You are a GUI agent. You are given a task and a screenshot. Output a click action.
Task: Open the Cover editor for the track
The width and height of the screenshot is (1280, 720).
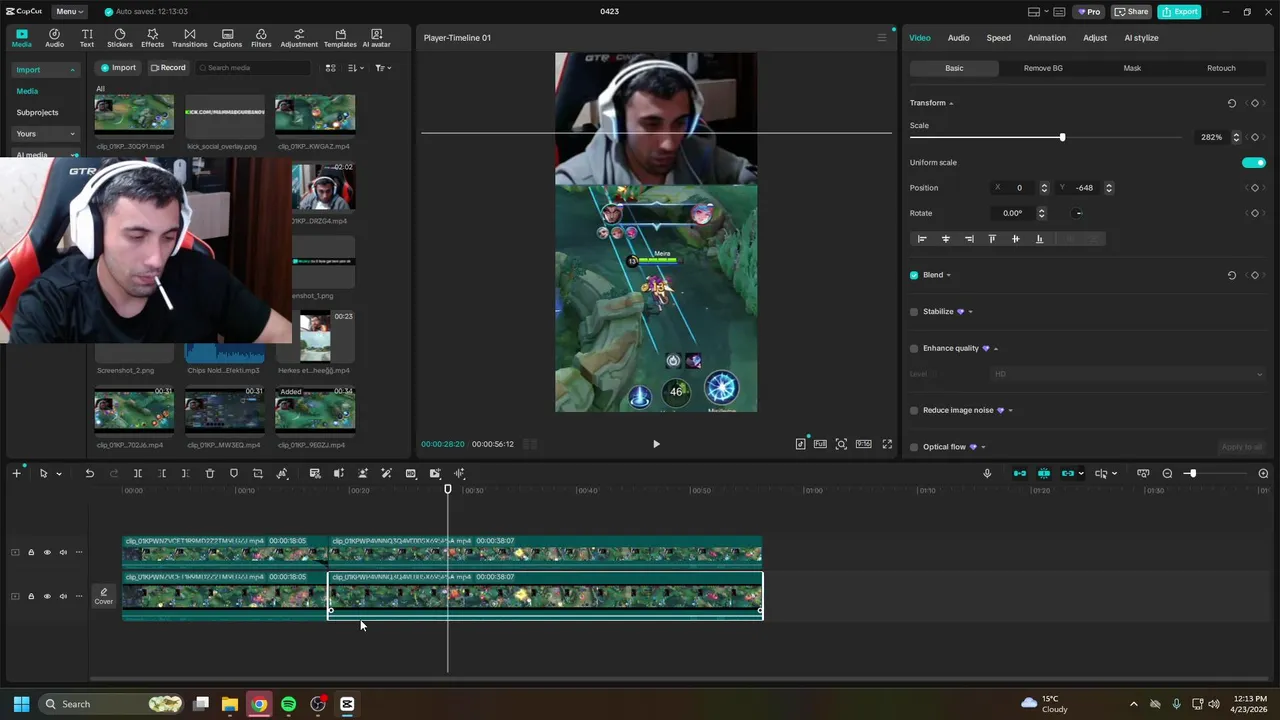(104, 596)
